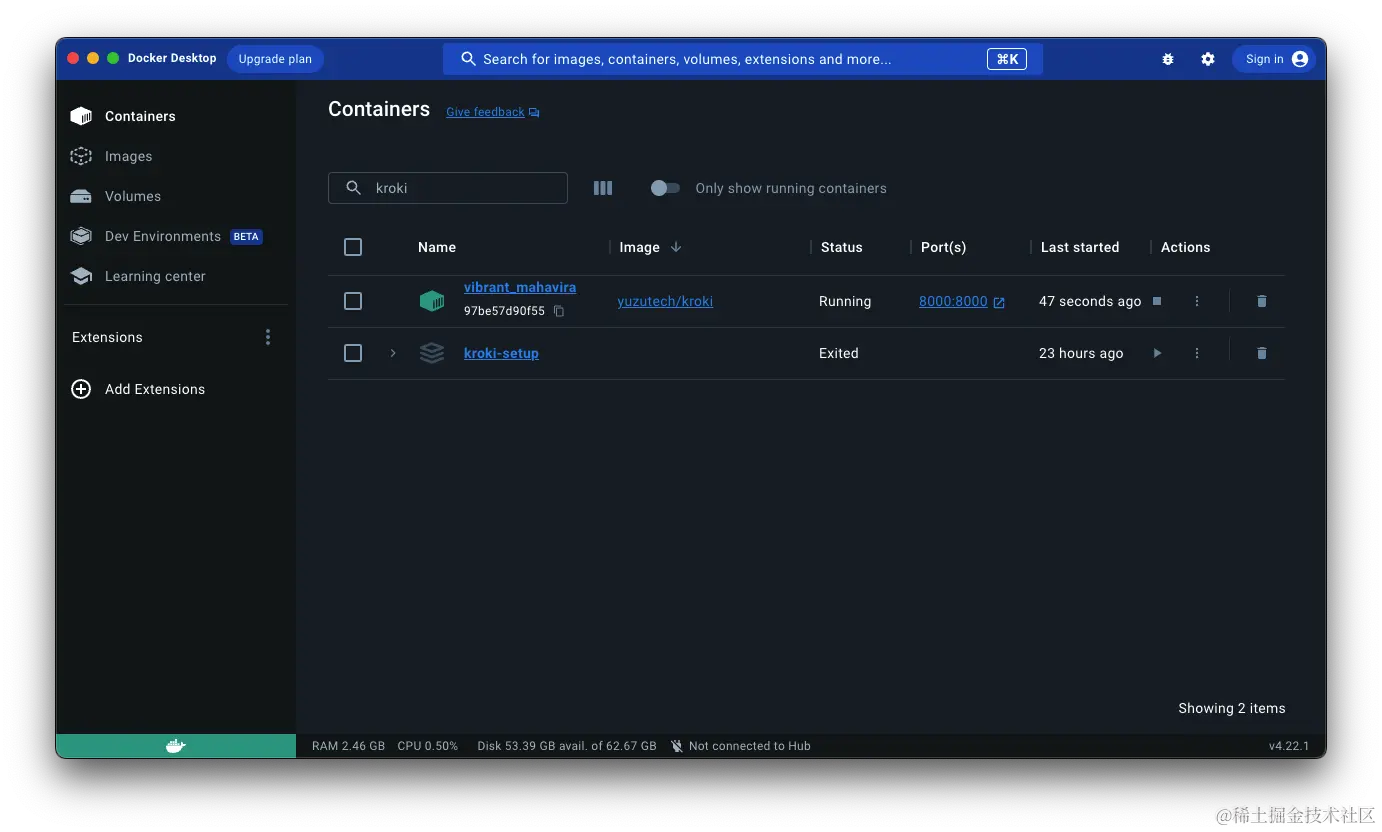Click the Docker whale icon in the status bar
The width and height of the screenshot is (1382, 832).
point(176,746)
